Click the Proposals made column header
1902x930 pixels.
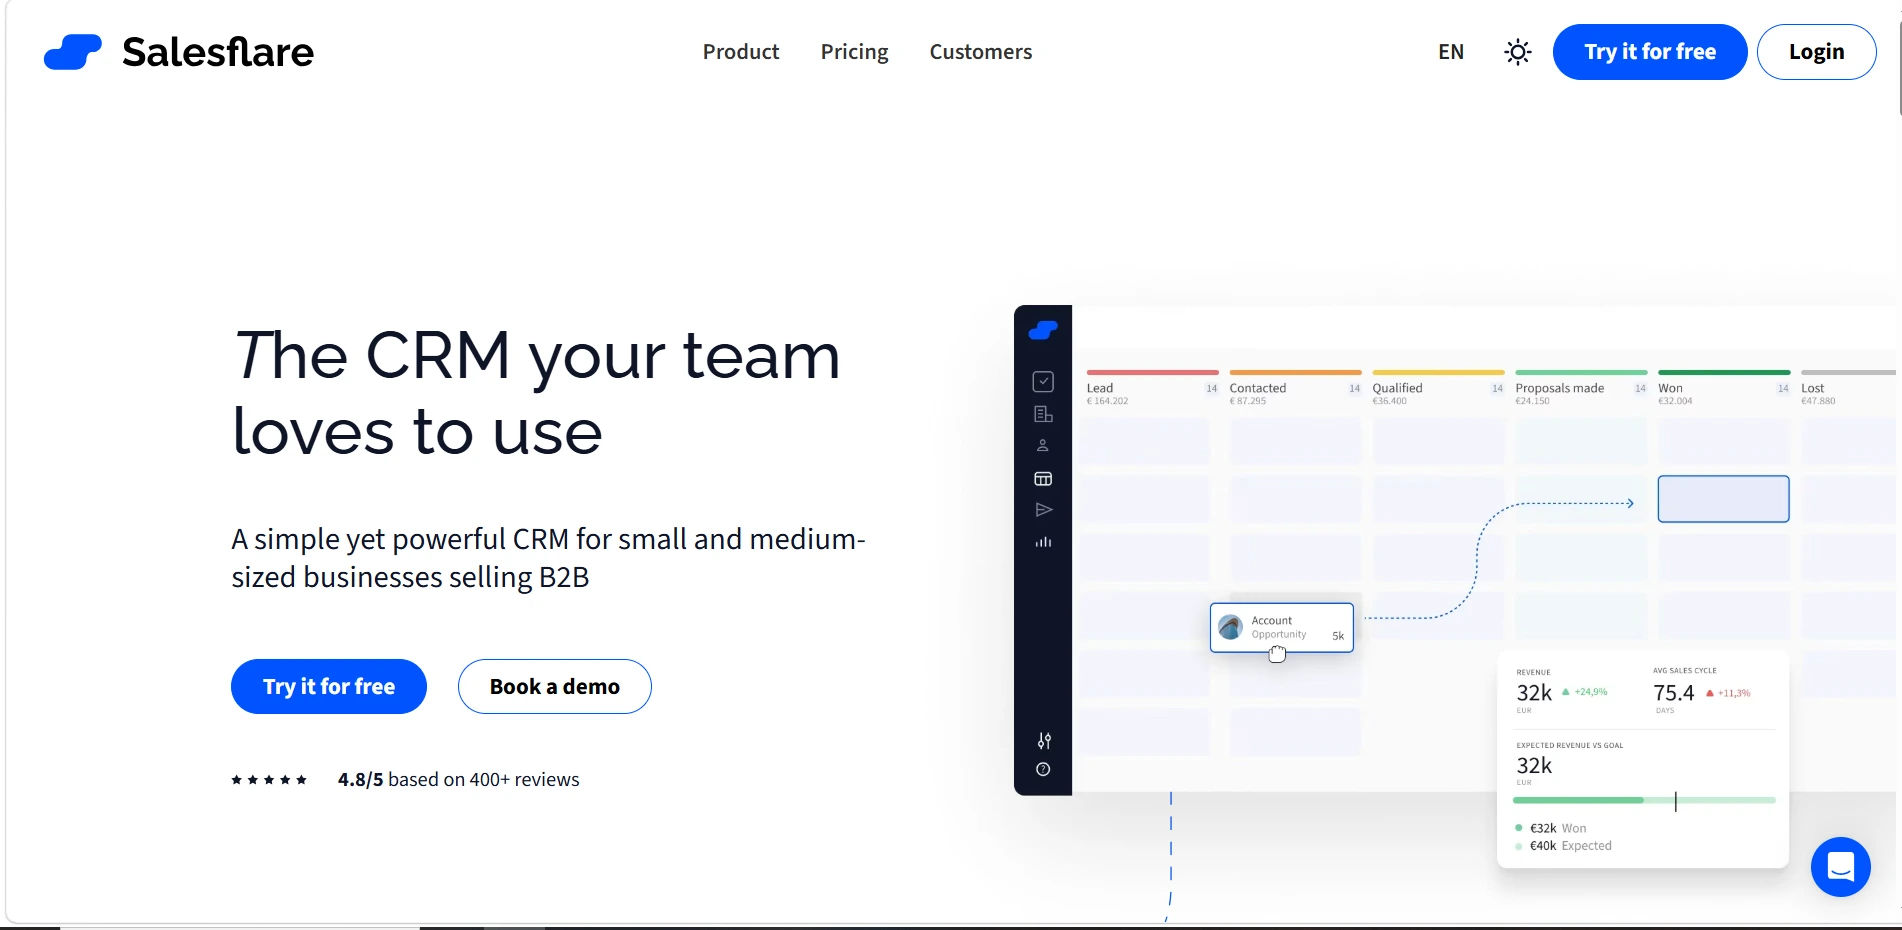point(1581,388)
